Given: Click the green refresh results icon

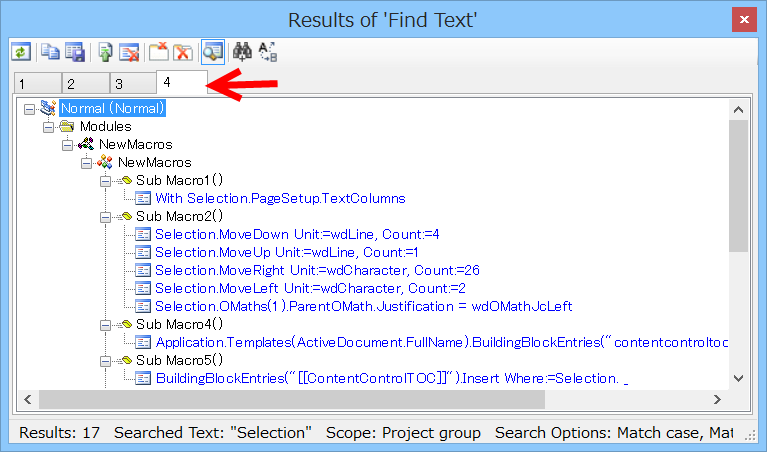Looking at the screenshot, I should tap(20, 52).
